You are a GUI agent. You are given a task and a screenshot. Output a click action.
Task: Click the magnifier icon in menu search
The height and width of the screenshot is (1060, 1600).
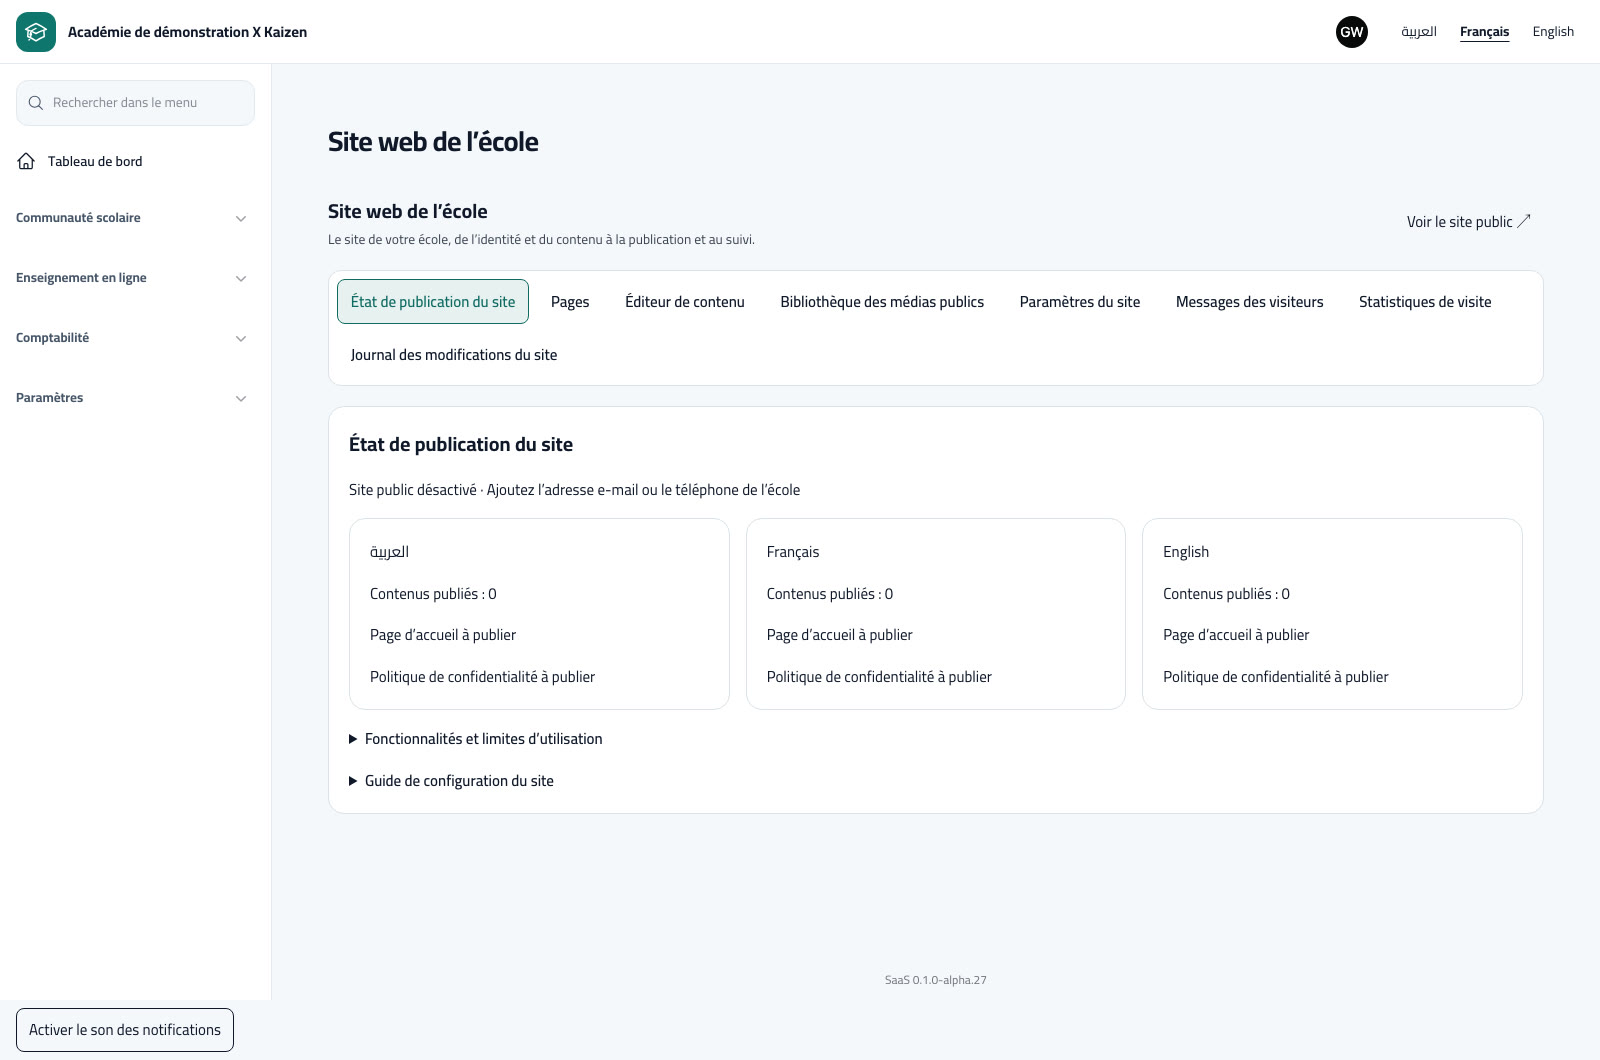tap(36, 103)
